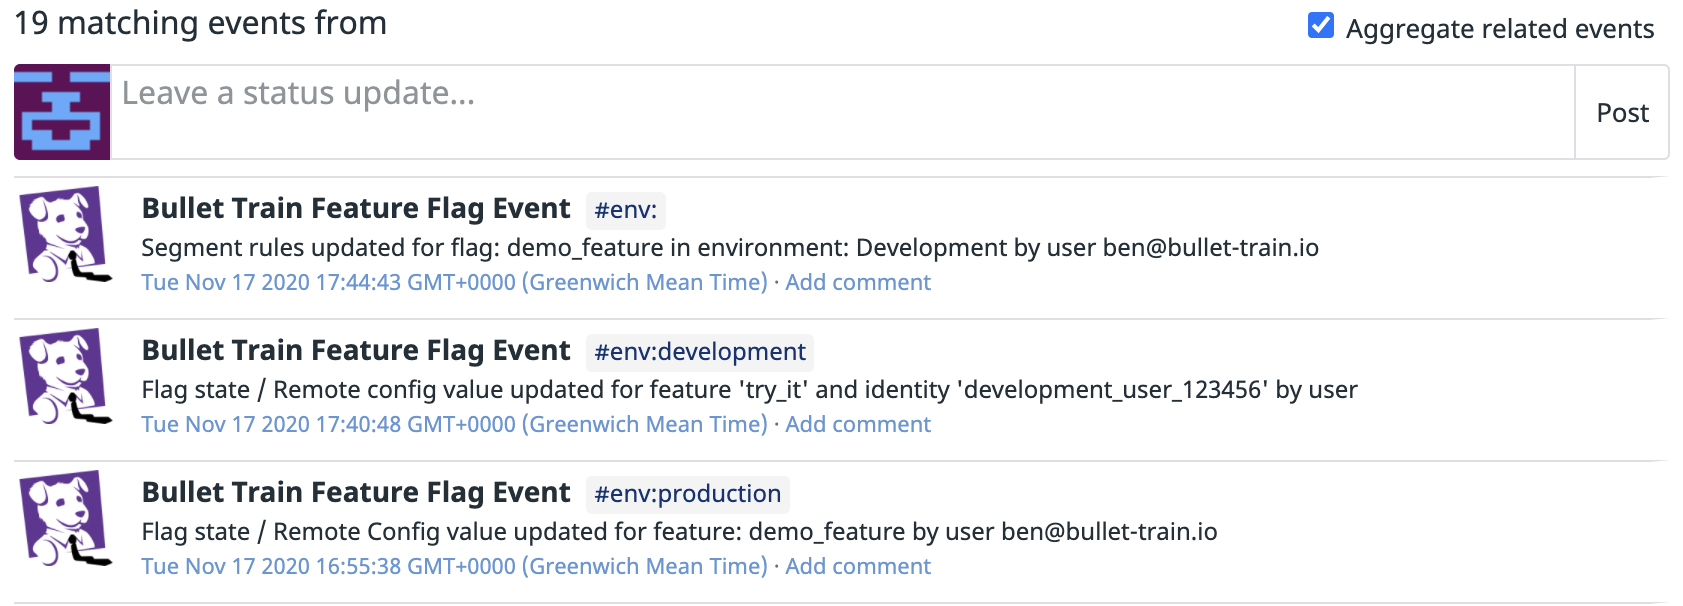Add comment on the 16:55:38 production event
This screenshot has width=1683, height=606.
857,567
